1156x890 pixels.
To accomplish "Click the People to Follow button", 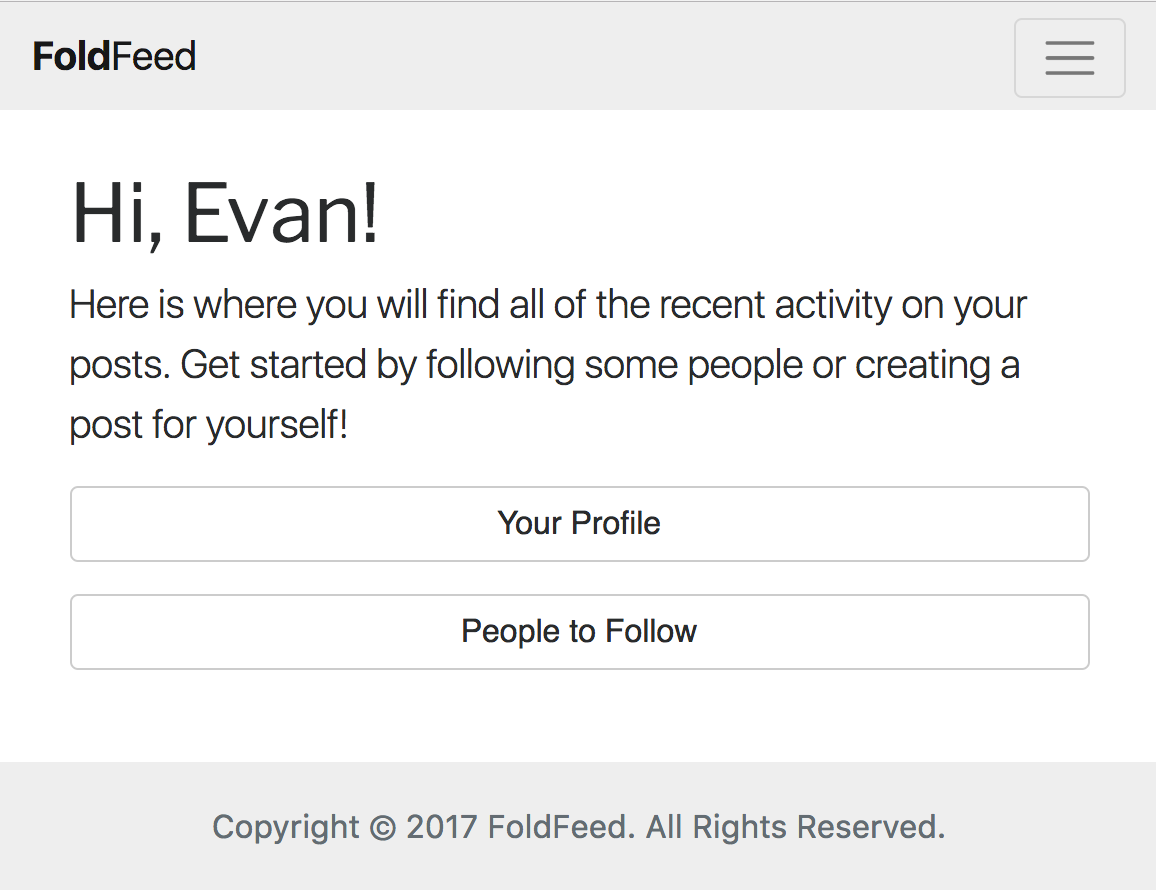I will coord(579,632).
